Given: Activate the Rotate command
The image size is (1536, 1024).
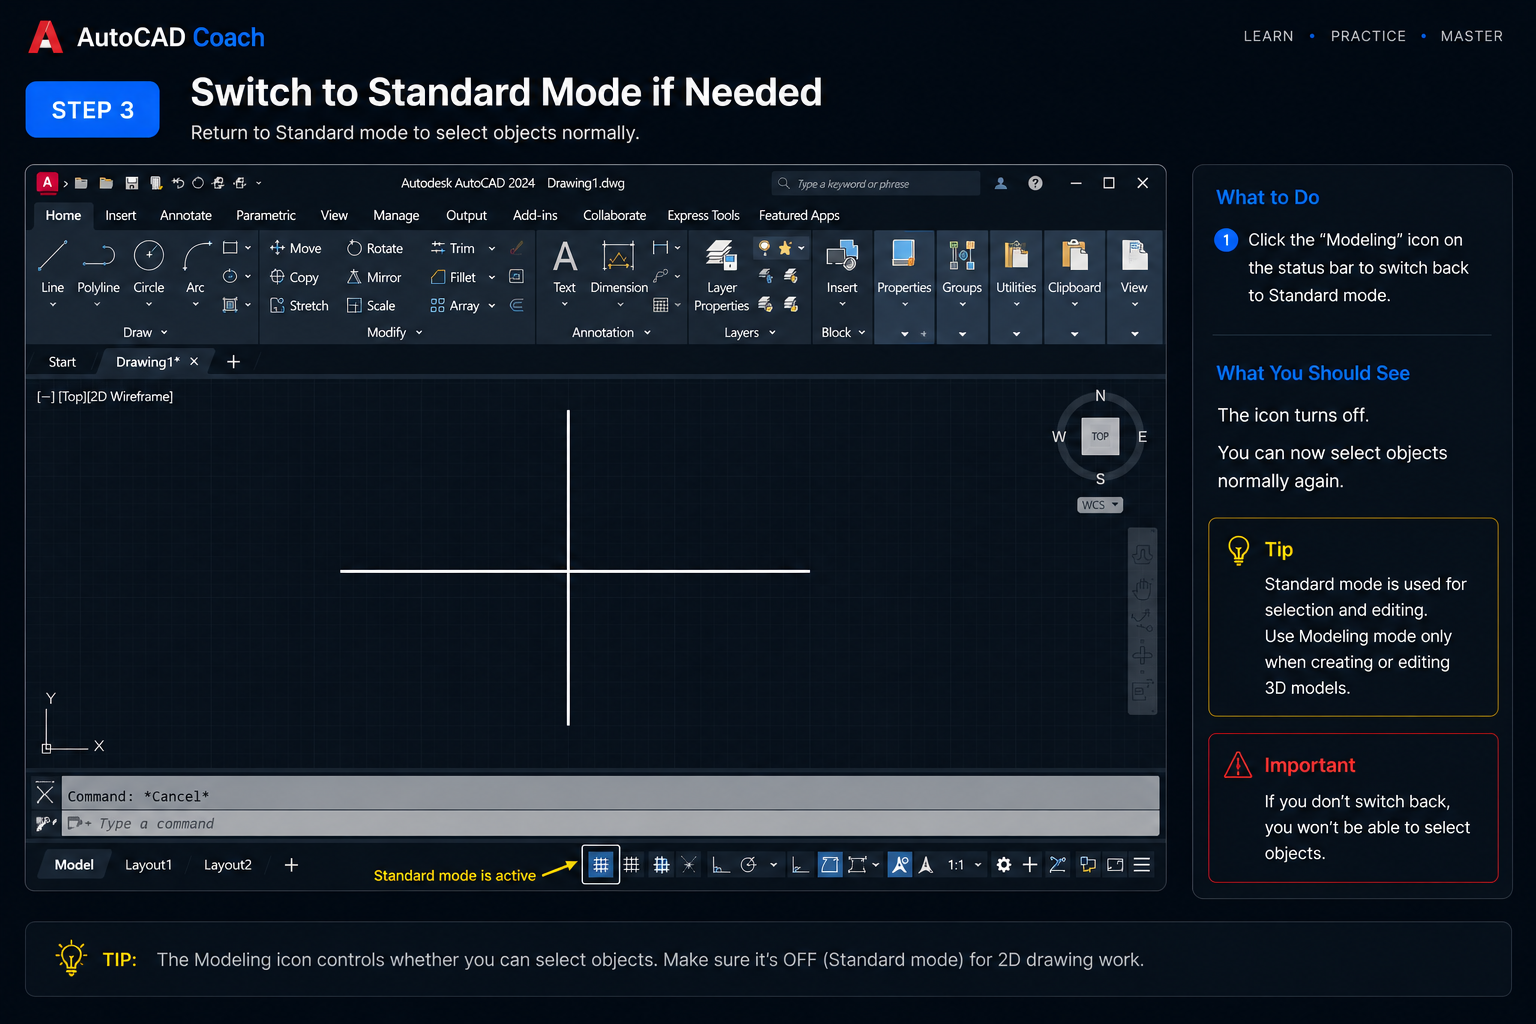Looking at the screenshot, I should coord(374,248).
